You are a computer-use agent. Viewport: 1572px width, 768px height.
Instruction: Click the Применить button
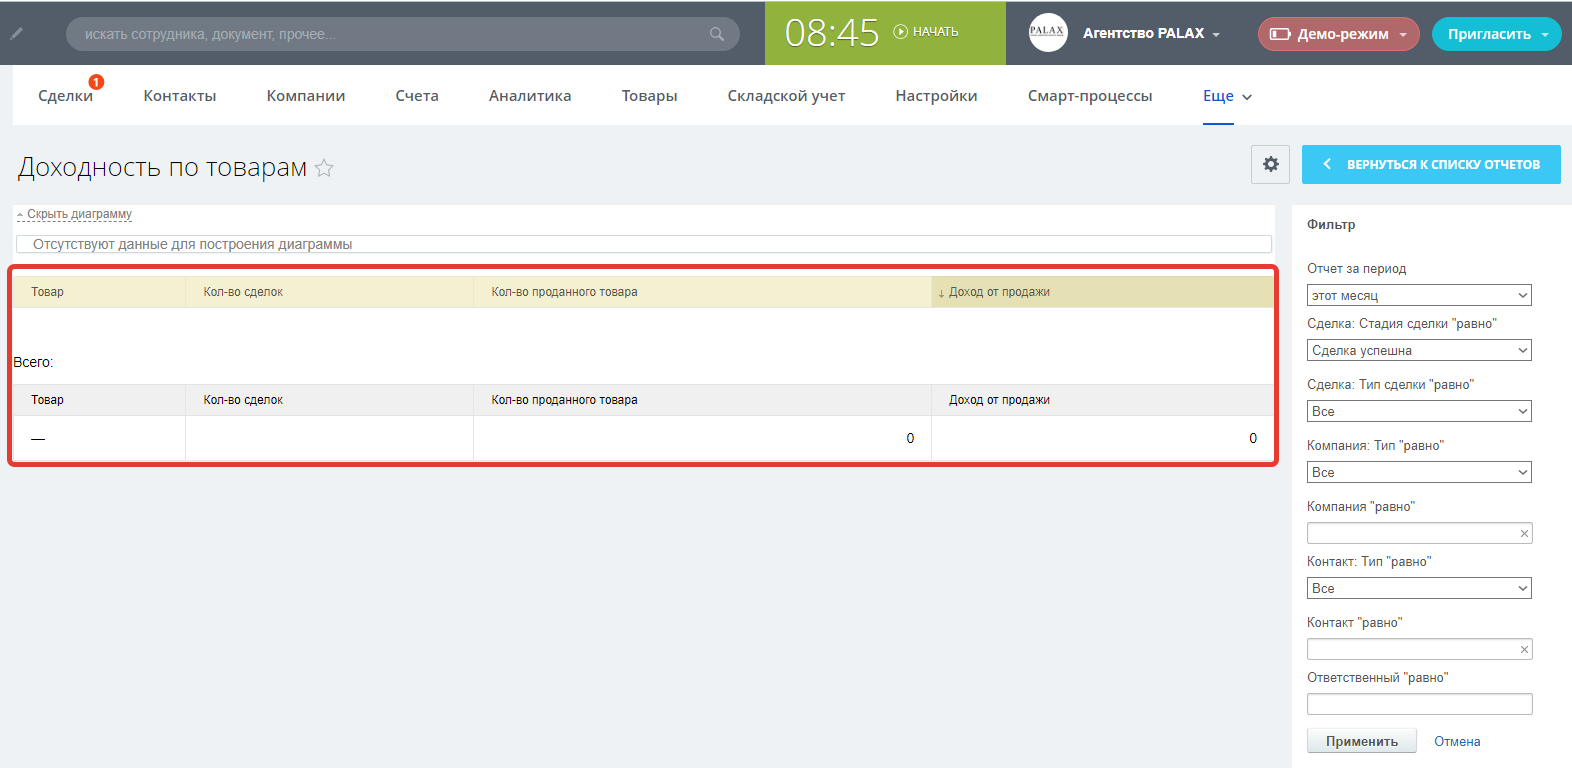[1362, 741]
